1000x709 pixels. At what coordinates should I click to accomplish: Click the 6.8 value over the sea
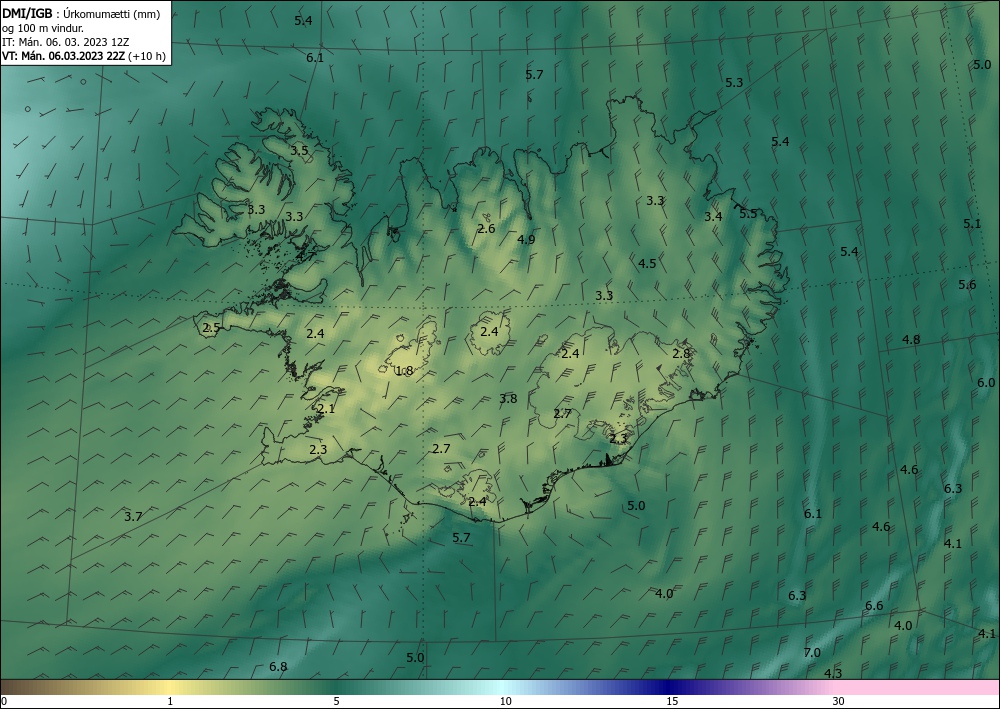tap(278, 667)
